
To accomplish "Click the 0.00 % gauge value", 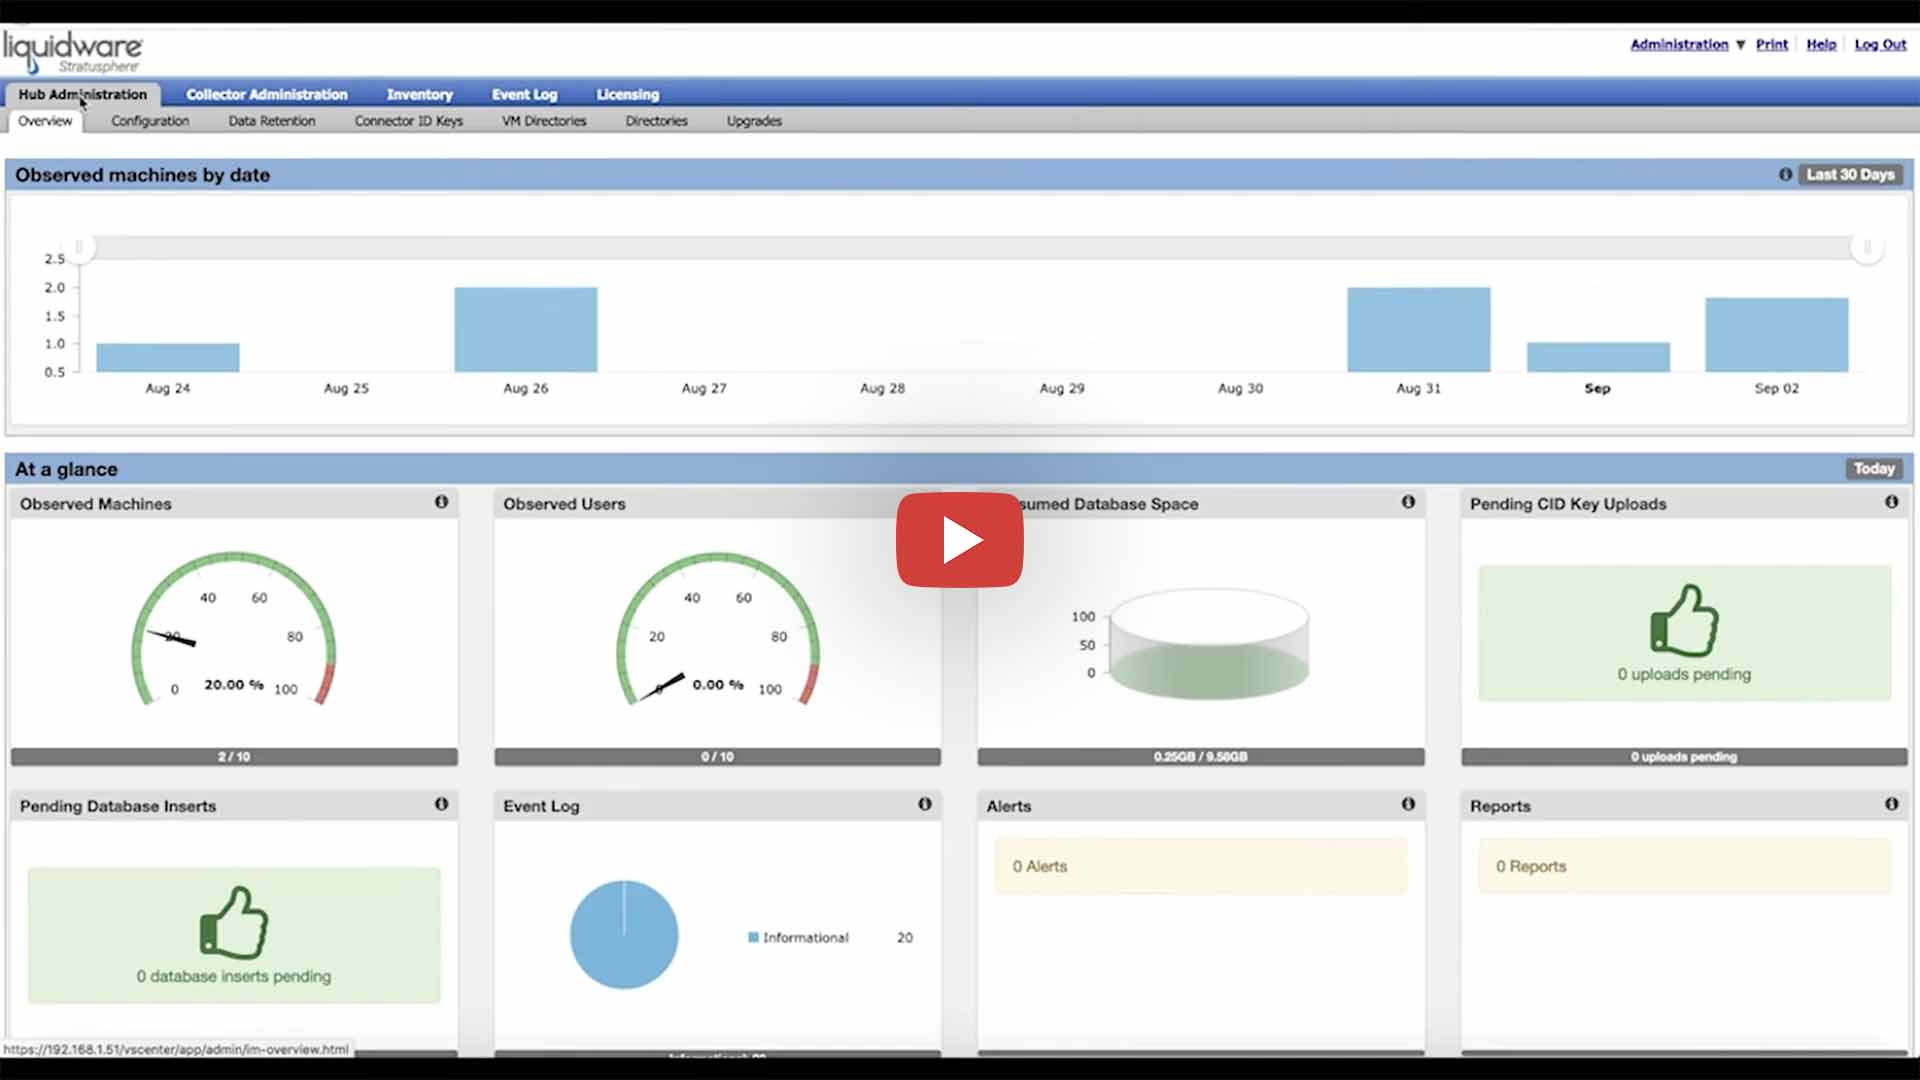I will (718, 685).
